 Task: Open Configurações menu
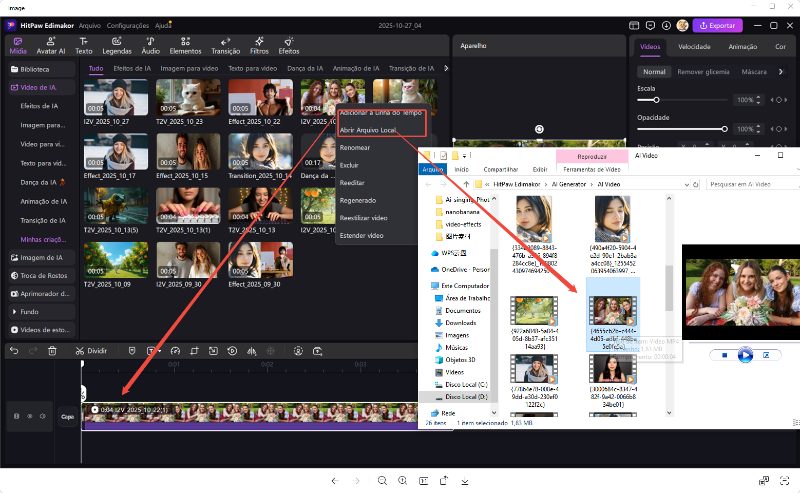pos(128,25)
